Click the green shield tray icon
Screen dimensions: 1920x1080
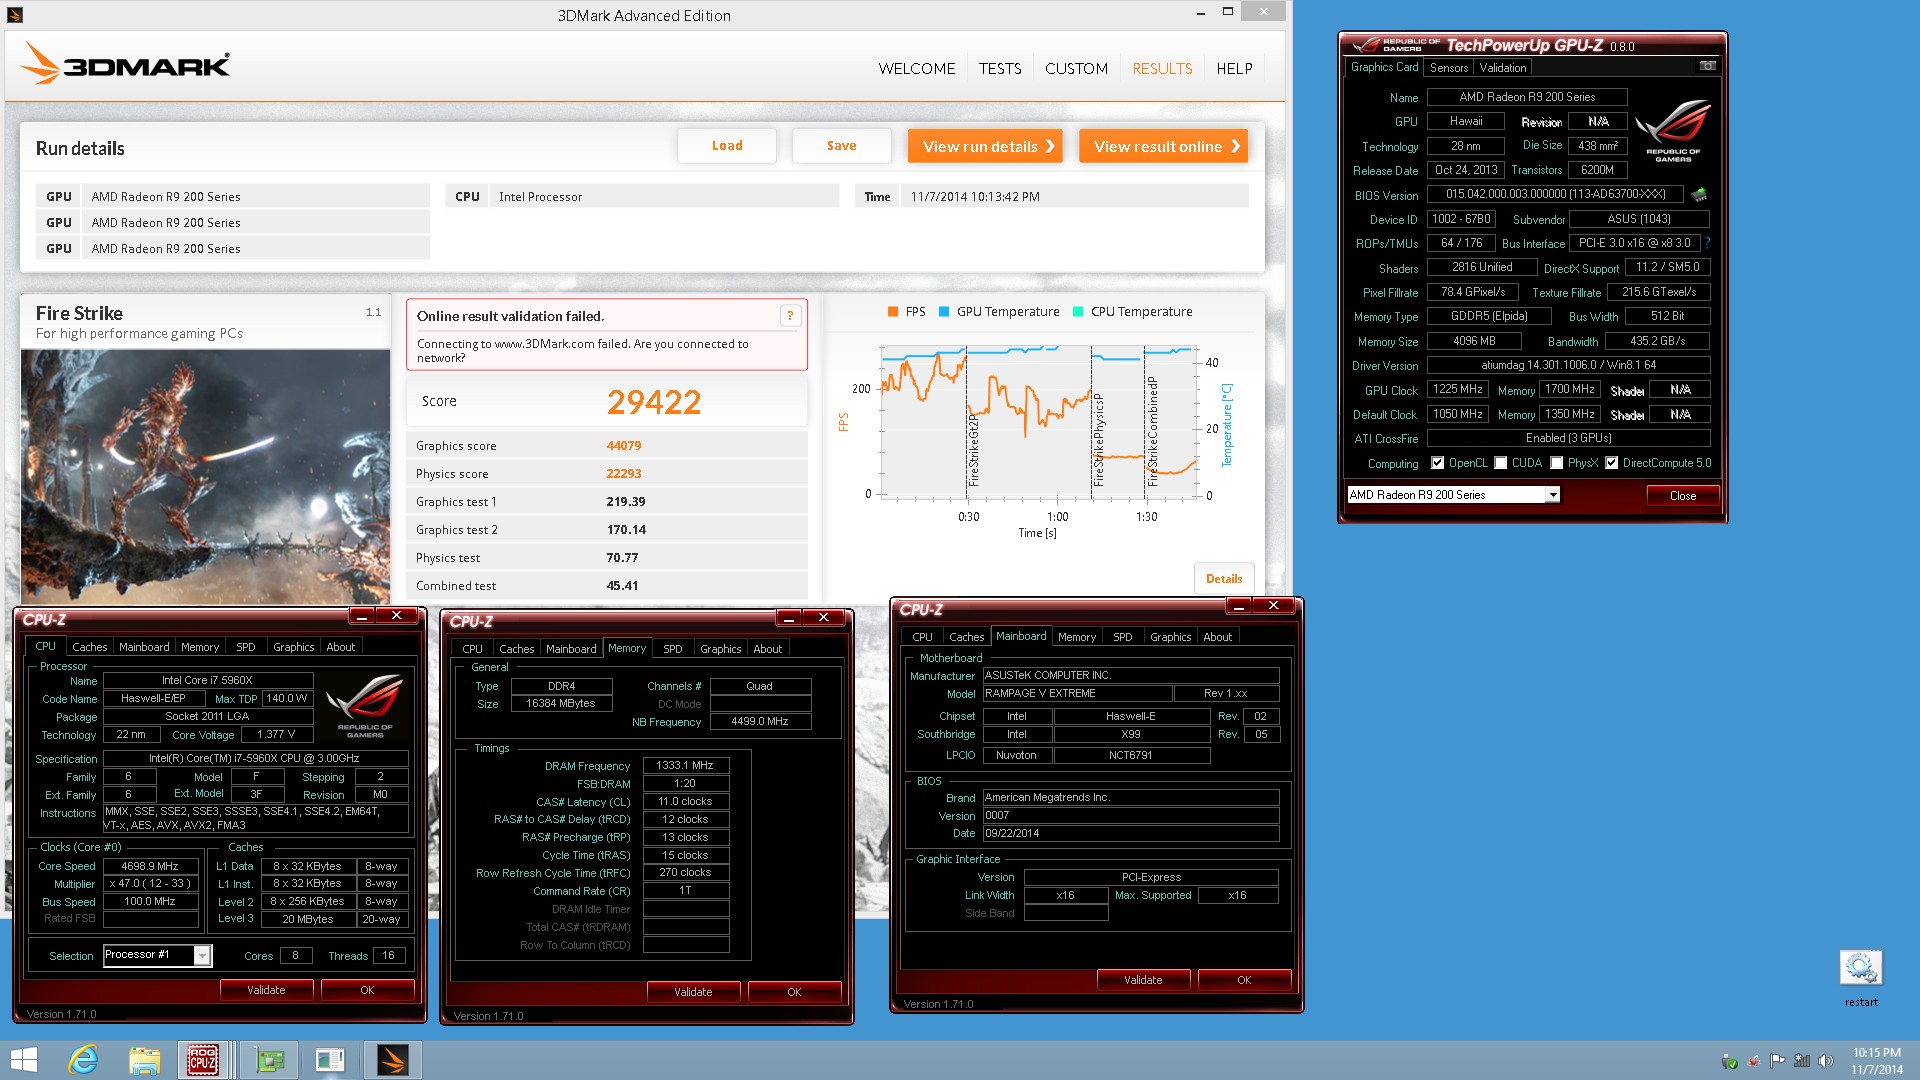[1729, 1061]
